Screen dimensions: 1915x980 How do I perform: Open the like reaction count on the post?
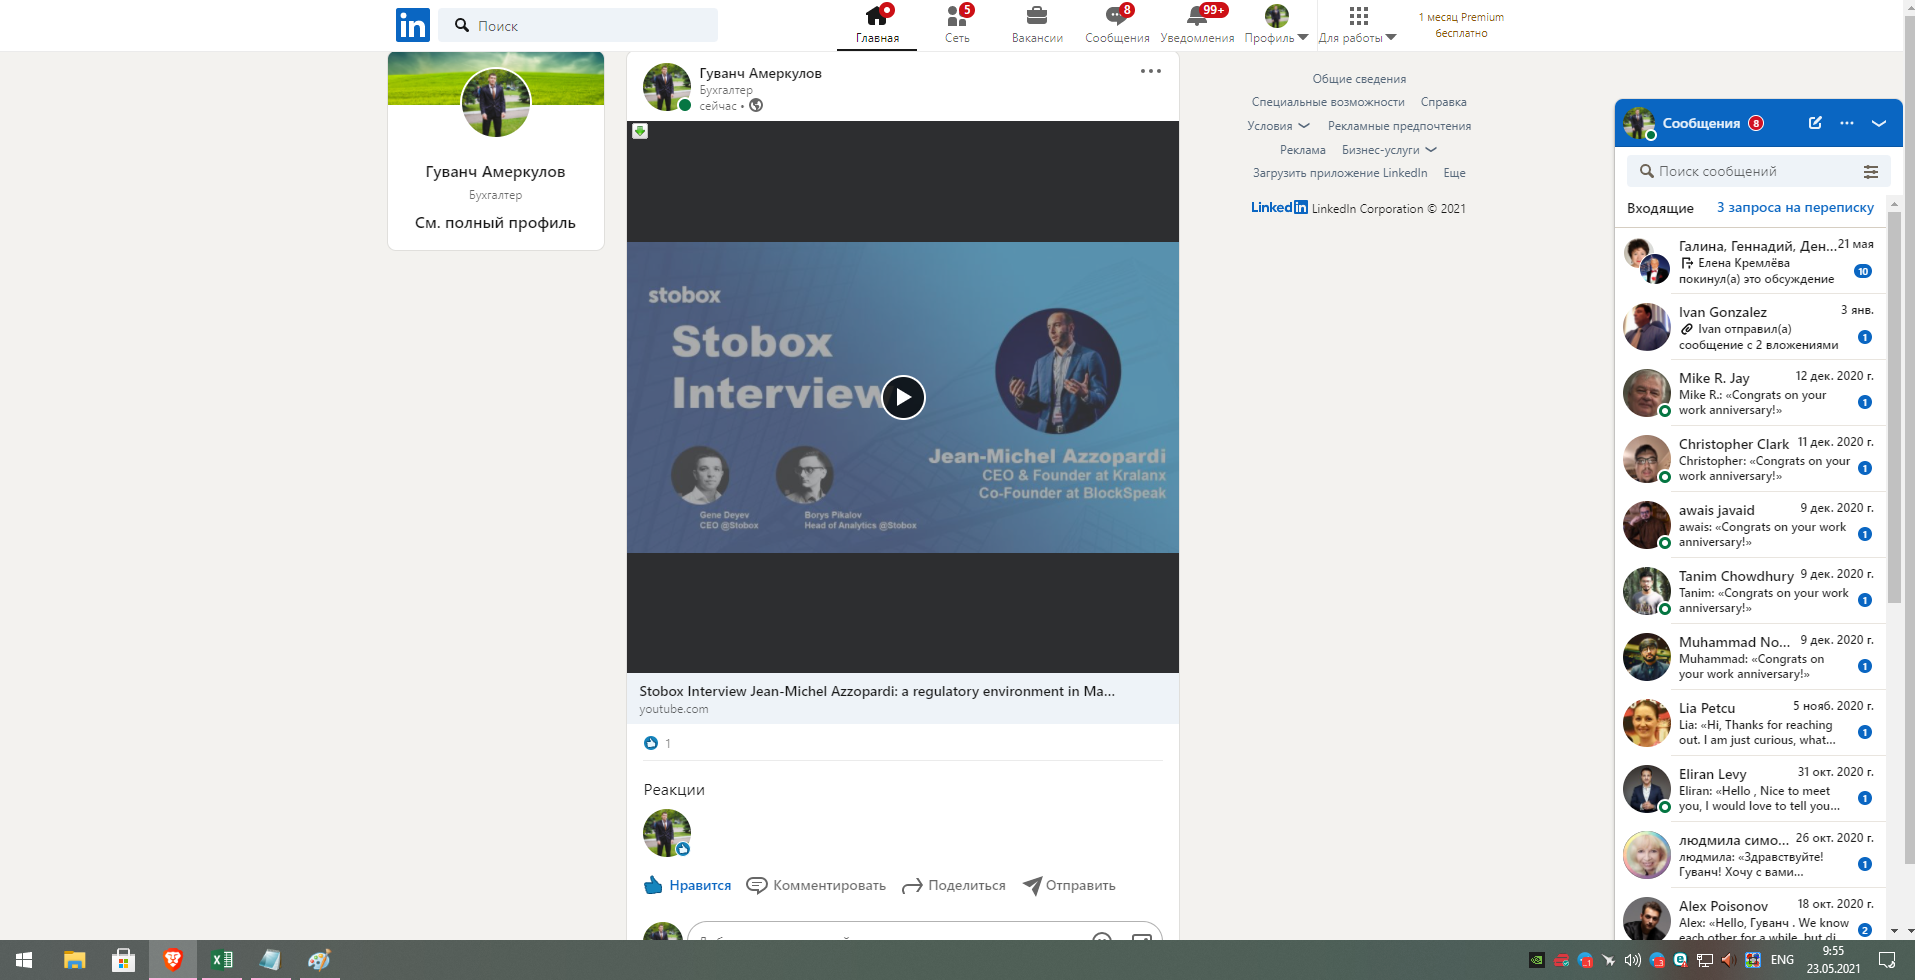(658, 743)
